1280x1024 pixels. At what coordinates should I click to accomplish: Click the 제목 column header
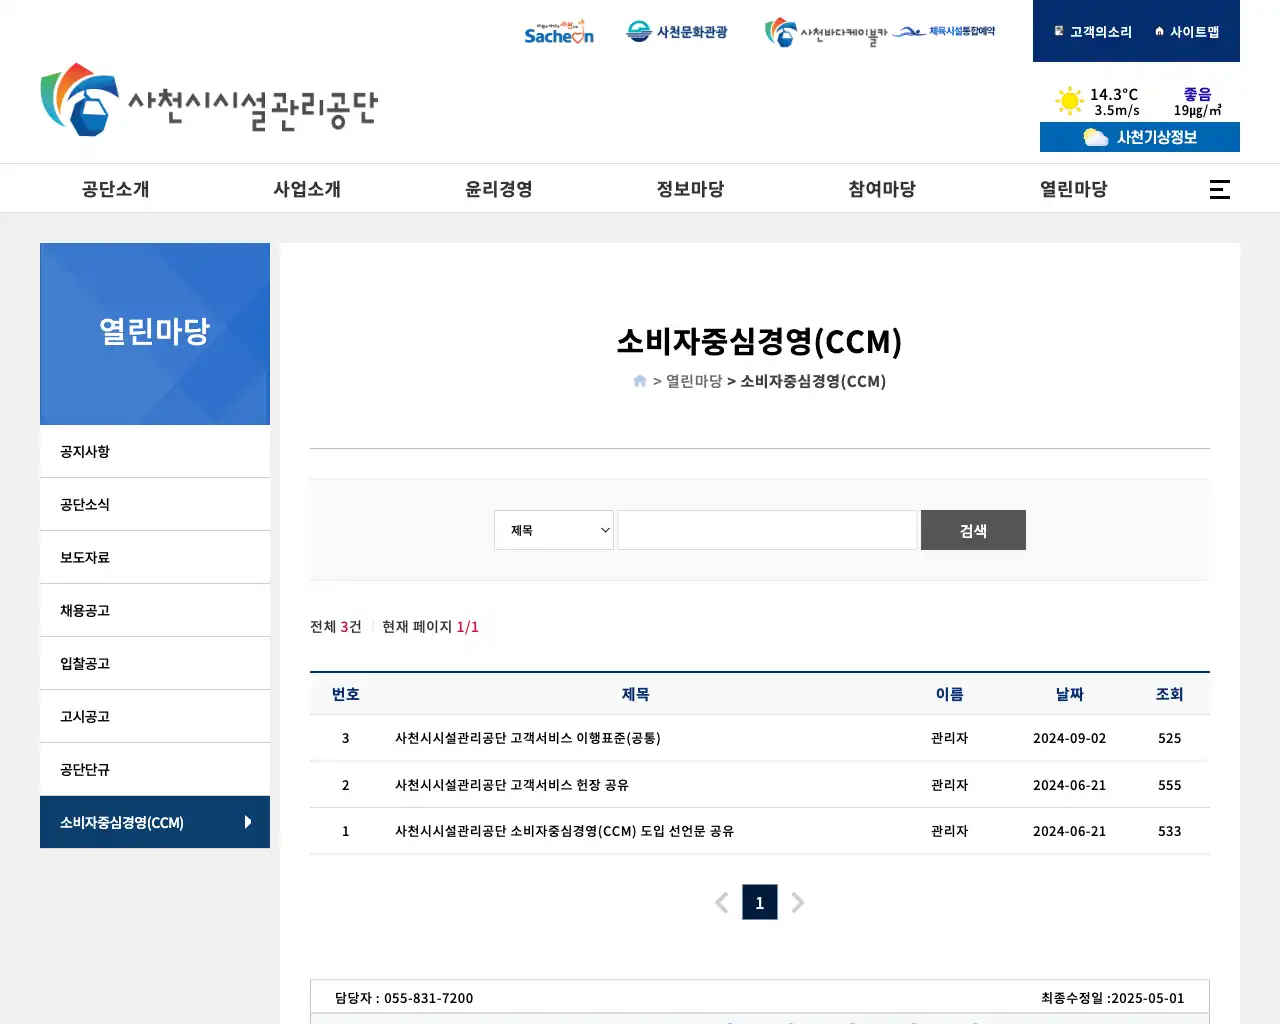click(636, 694)
